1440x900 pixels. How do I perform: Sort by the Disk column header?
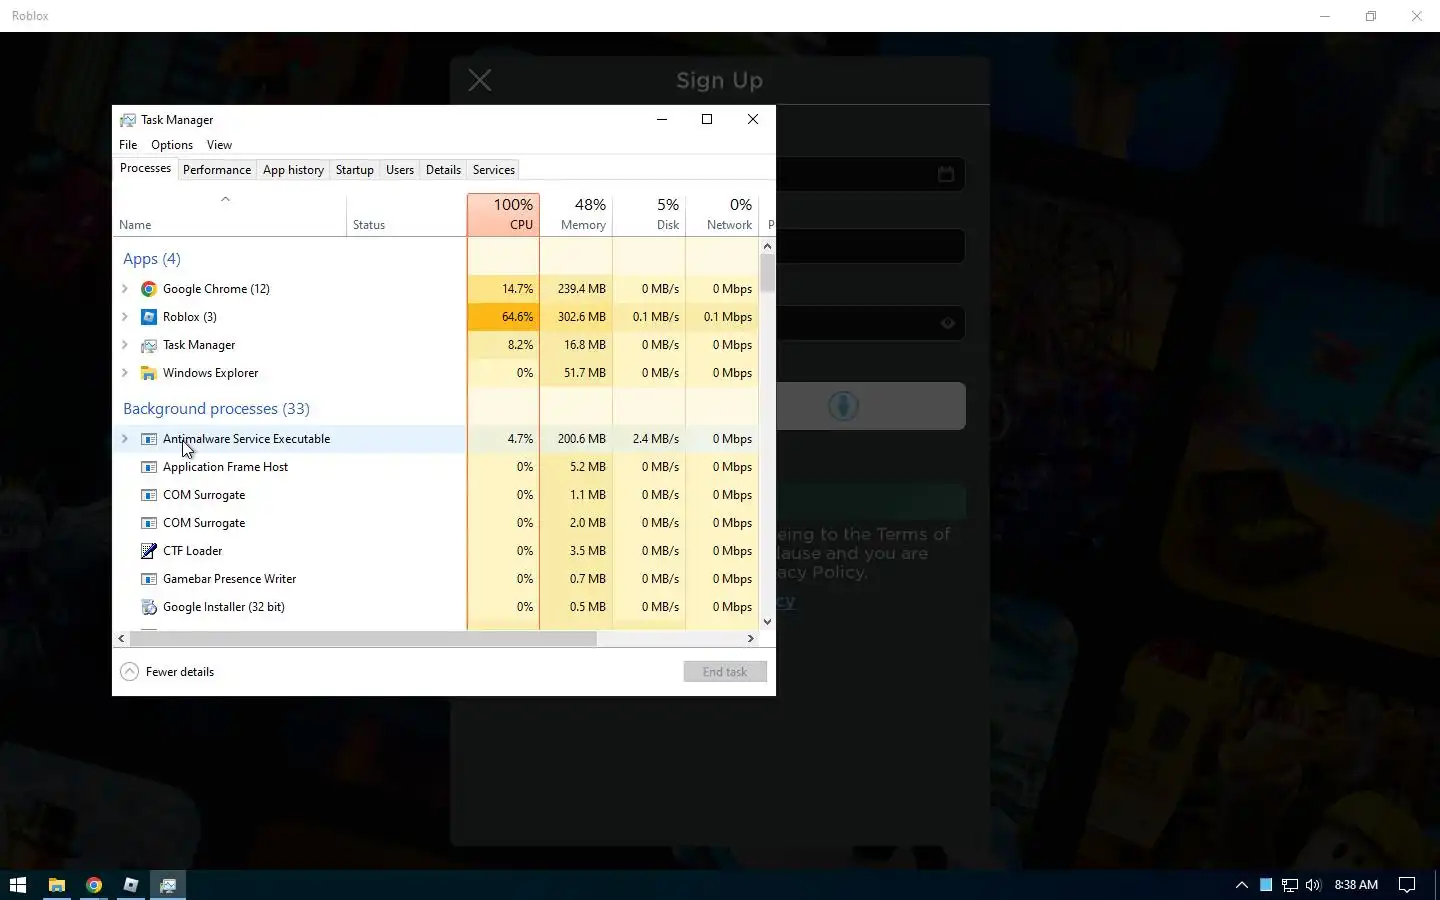(649, 214)
